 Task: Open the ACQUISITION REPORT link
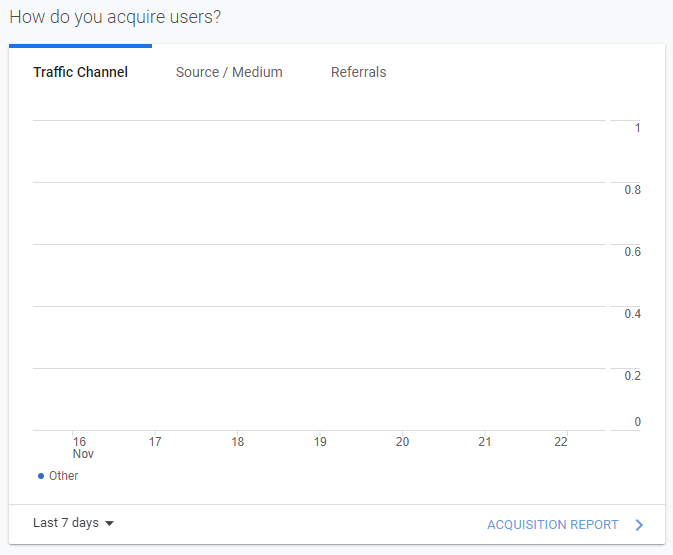point(552,525)
